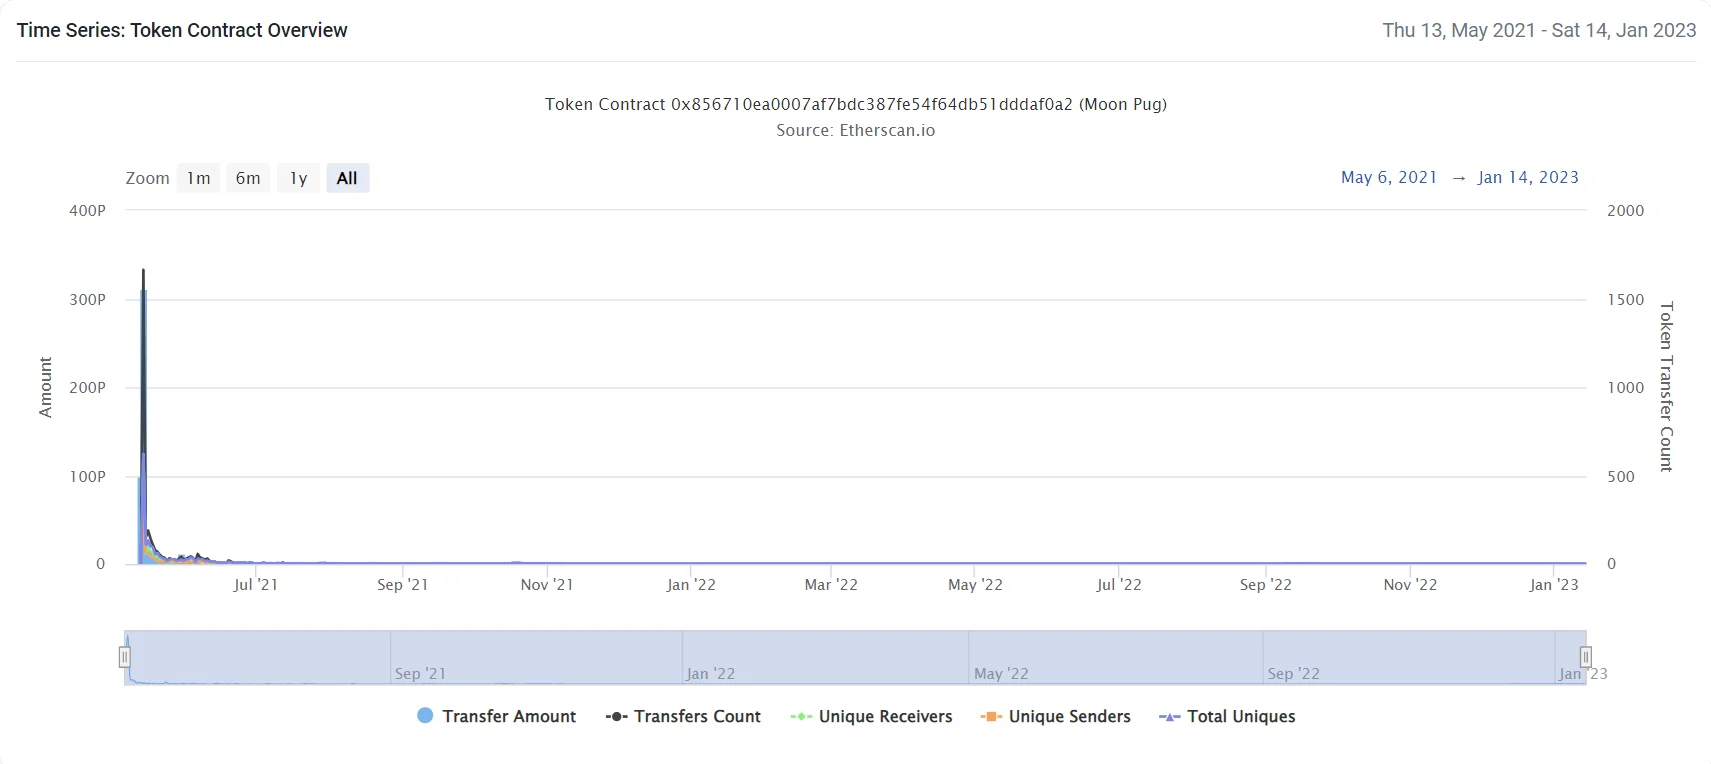Select the 1y zoom option
The image size is (1711, 764).
298,178
